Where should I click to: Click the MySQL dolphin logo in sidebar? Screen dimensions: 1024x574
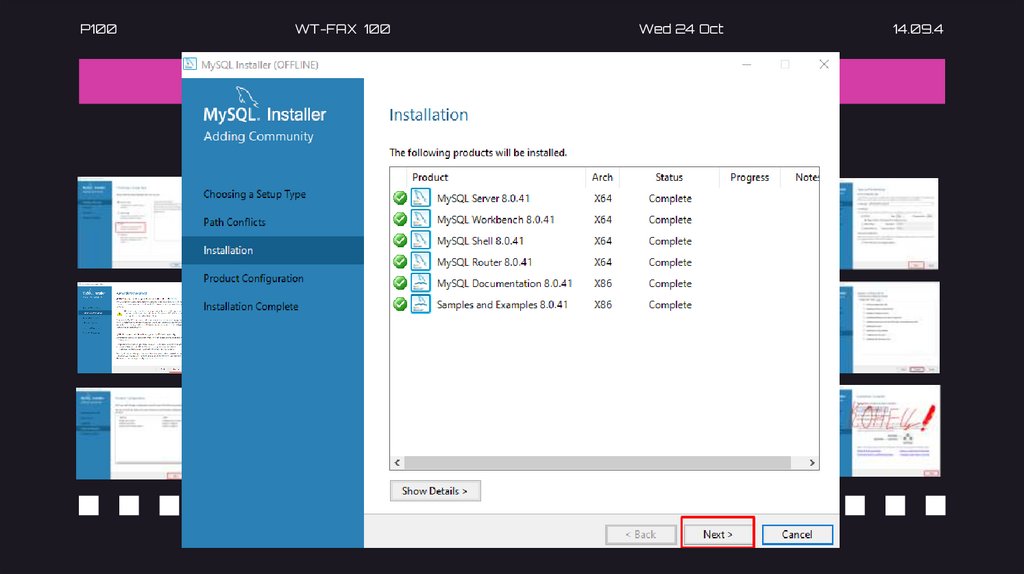tap(246, 96)
